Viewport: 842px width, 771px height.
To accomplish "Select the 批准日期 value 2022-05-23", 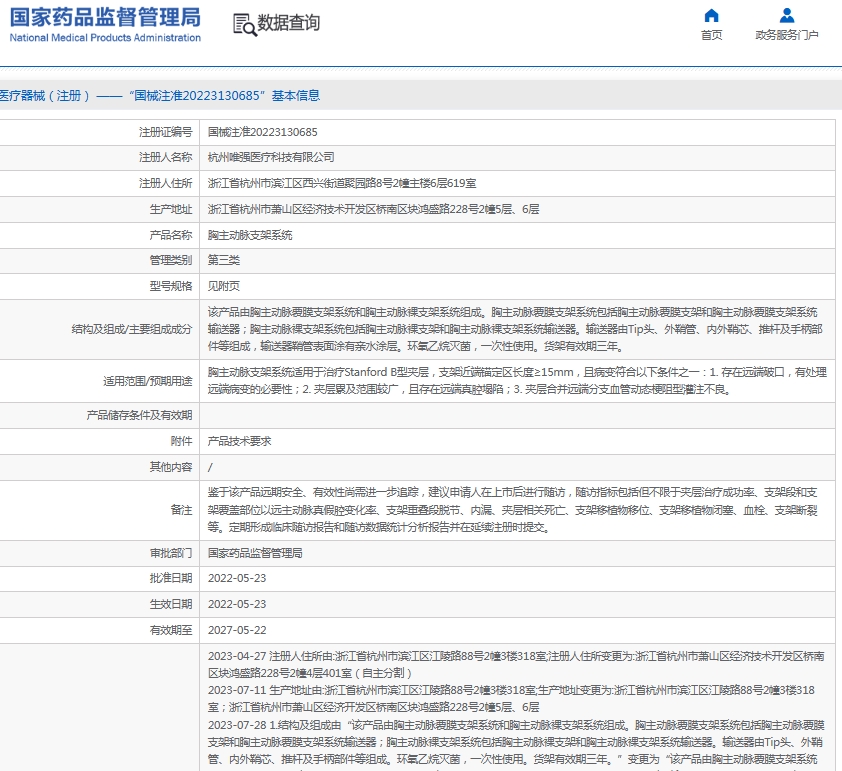I will [237, 578].
